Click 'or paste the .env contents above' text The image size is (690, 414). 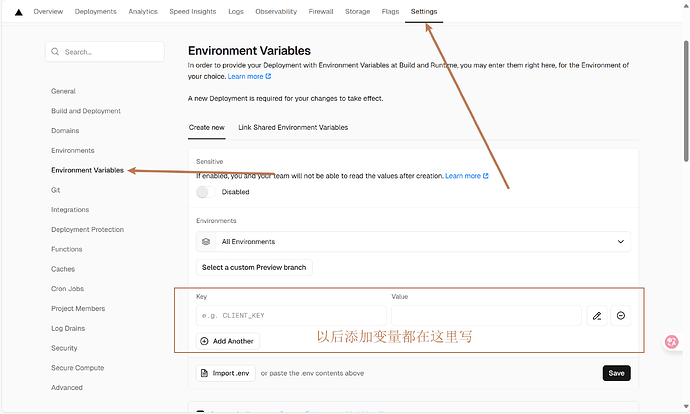coord(312,374)
